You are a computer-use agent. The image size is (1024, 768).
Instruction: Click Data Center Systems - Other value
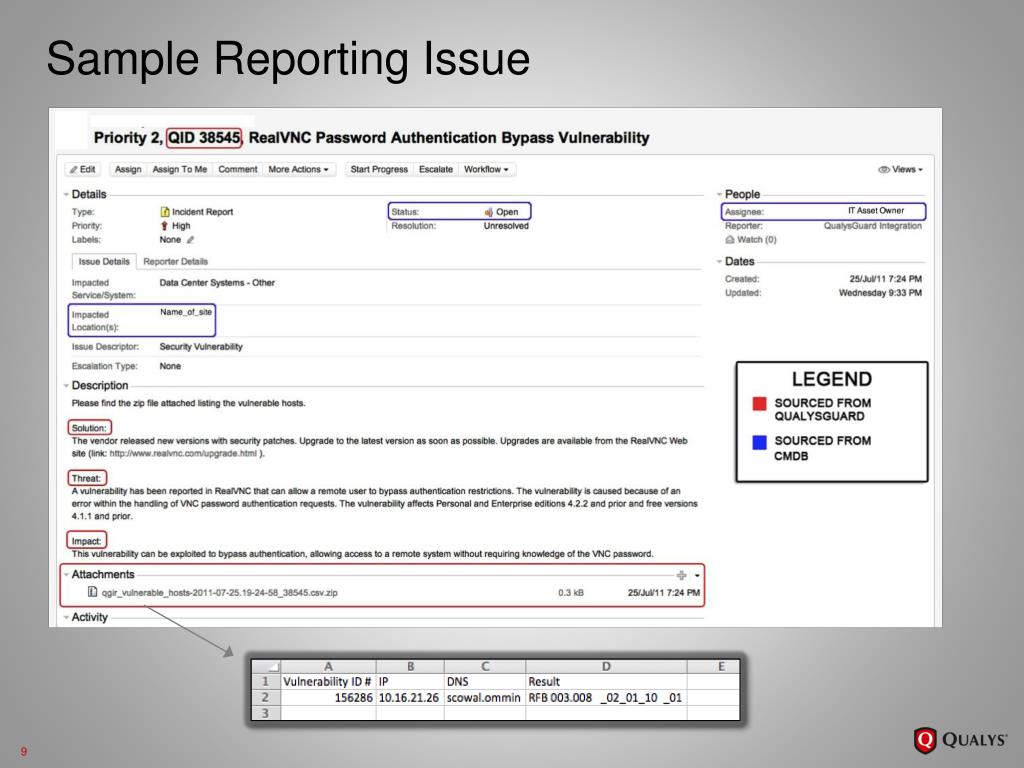[x=217, y=283]
